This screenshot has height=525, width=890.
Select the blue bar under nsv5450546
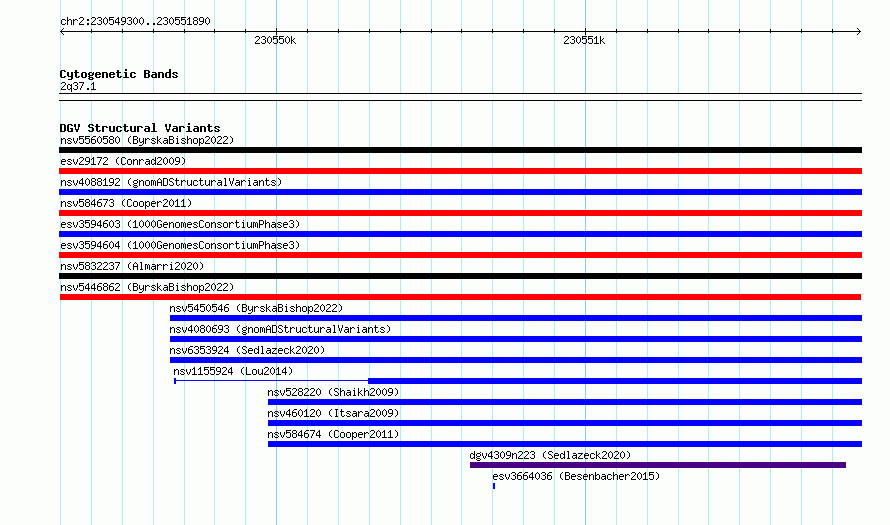(516, 318)
